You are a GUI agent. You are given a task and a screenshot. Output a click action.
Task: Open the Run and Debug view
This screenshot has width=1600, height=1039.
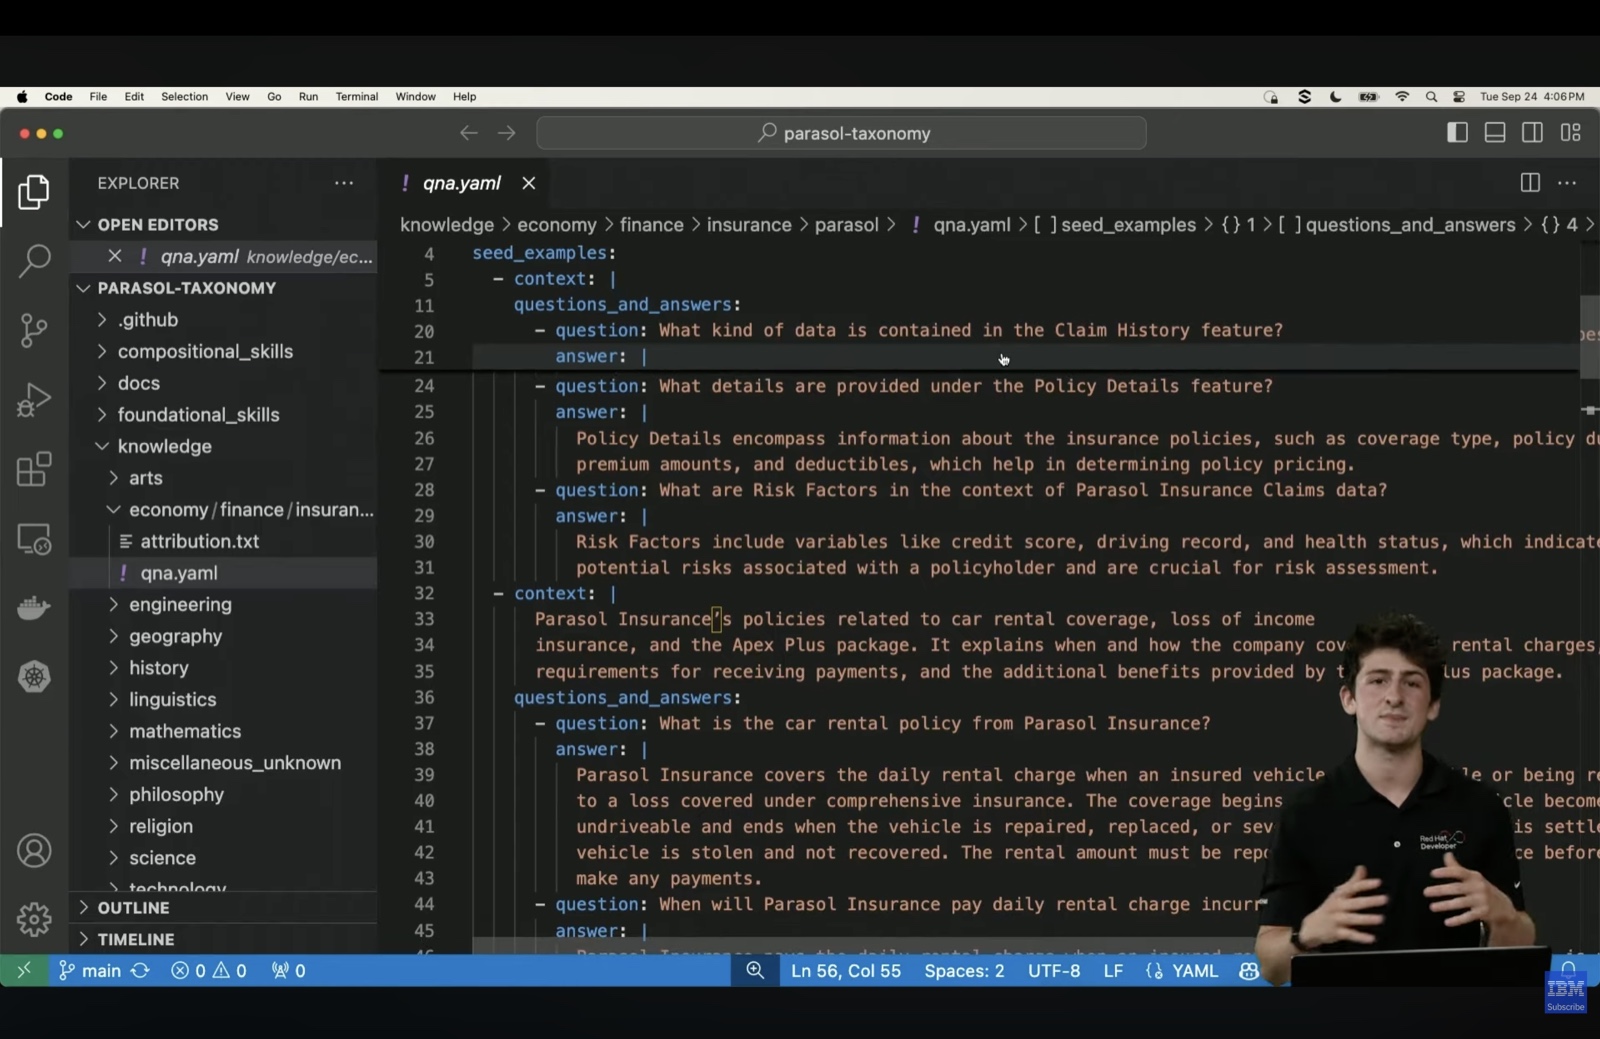coord(34,400)
